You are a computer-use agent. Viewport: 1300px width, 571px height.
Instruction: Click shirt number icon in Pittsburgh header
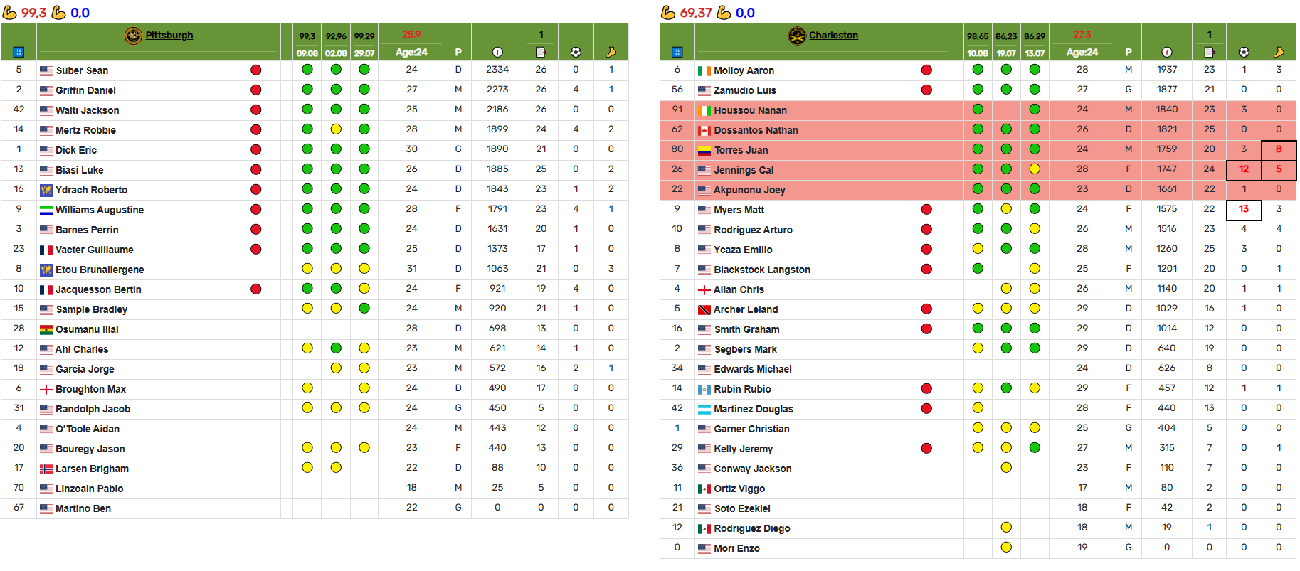[x=18, y=52]
